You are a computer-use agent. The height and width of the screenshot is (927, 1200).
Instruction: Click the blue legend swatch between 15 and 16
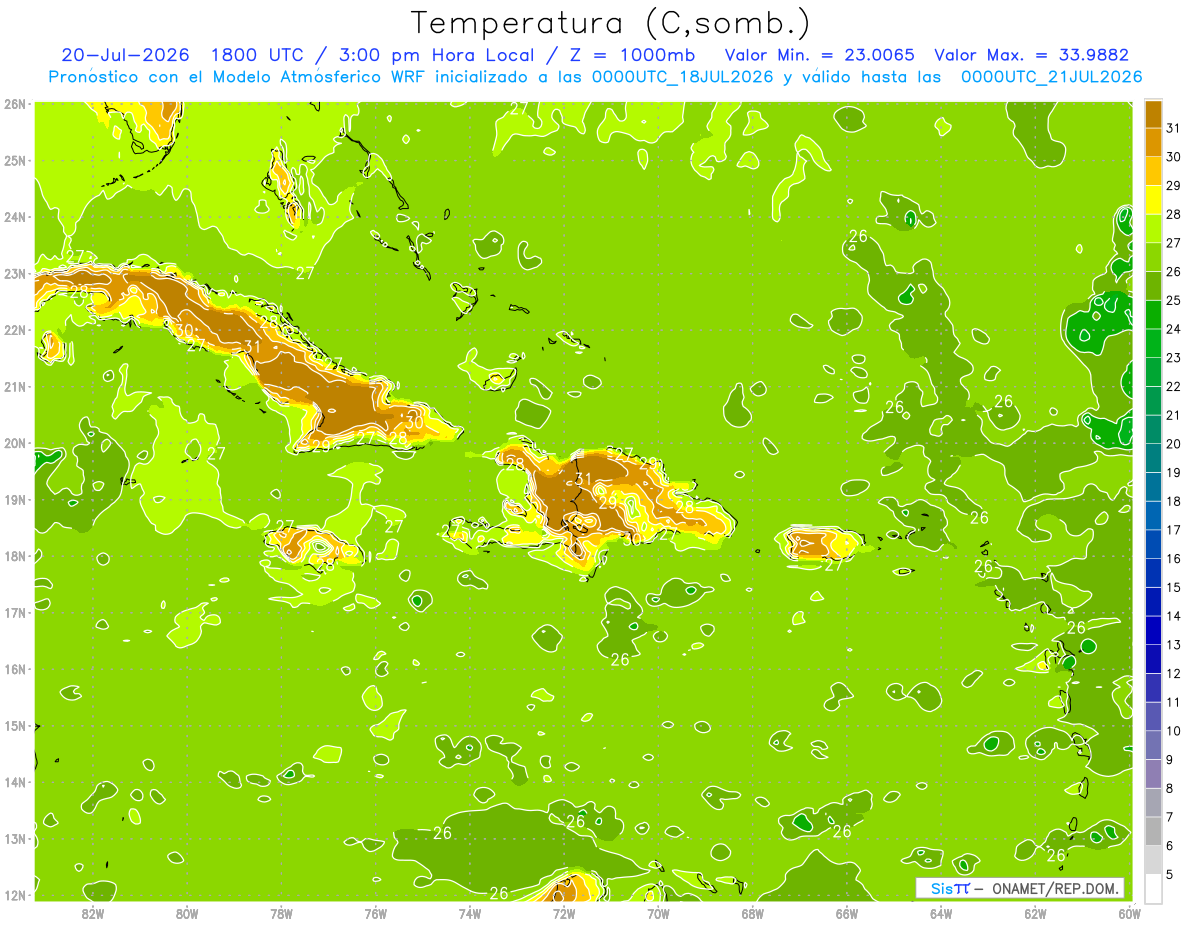[x=1153, y=572]
